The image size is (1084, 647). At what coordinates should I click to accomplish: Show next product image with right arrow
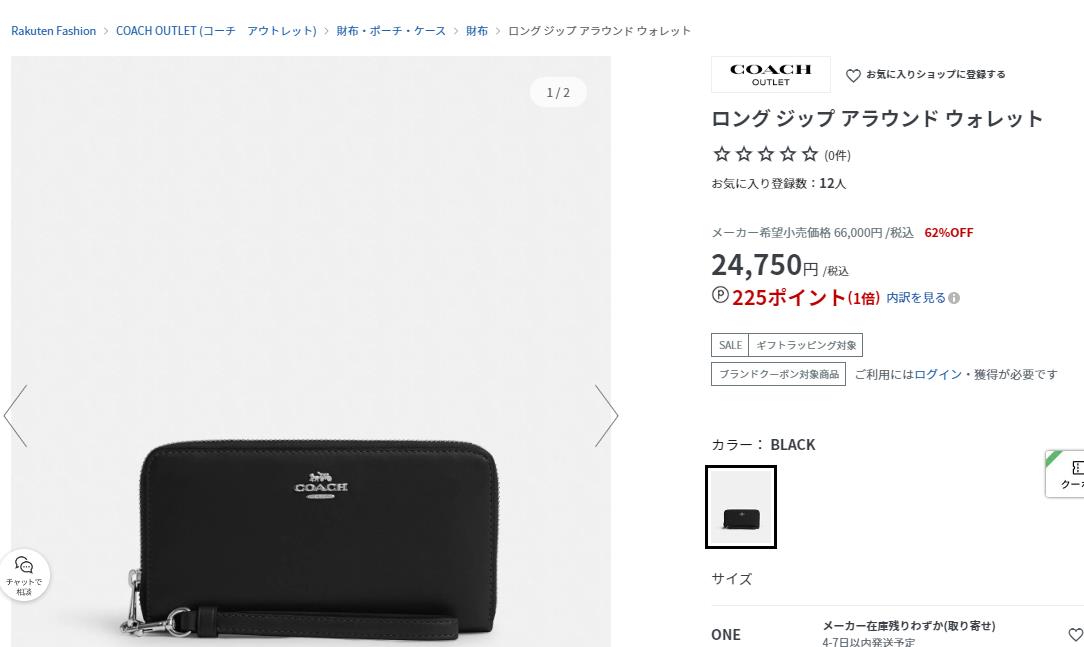coord(606,415)
